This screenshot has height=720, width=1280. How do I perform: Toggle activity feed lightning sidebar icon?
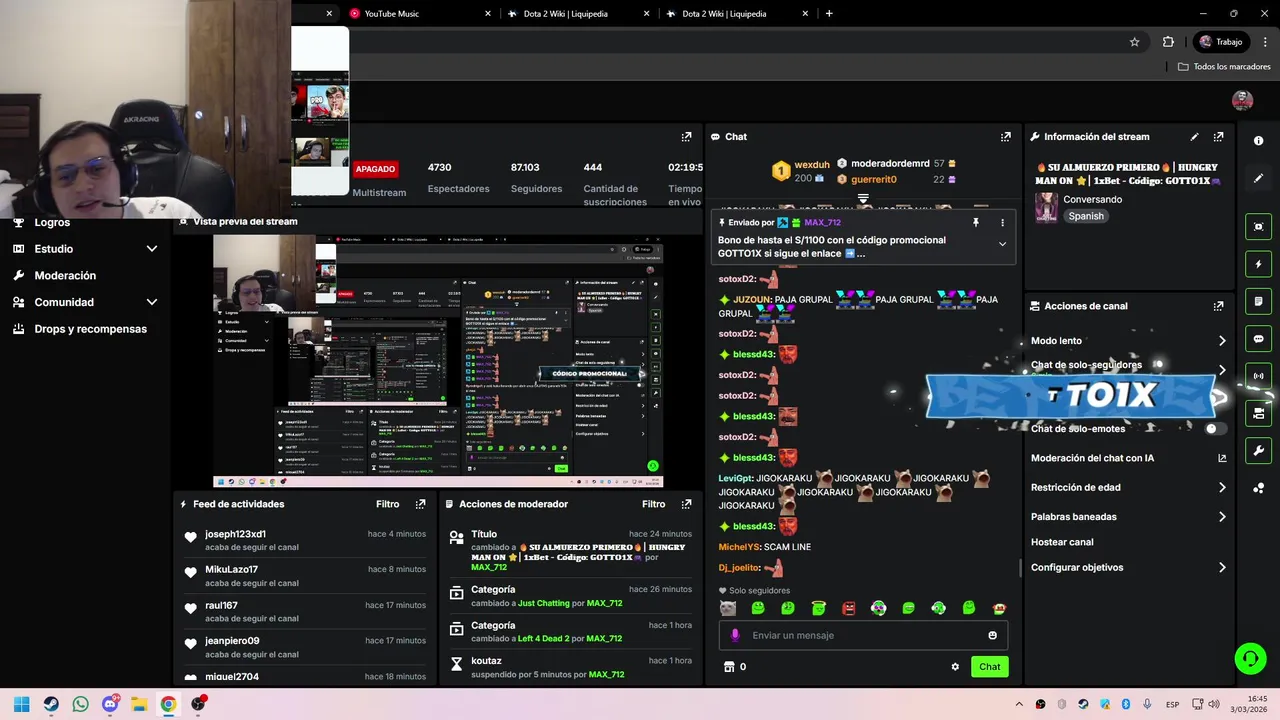tap(1258, 264)
